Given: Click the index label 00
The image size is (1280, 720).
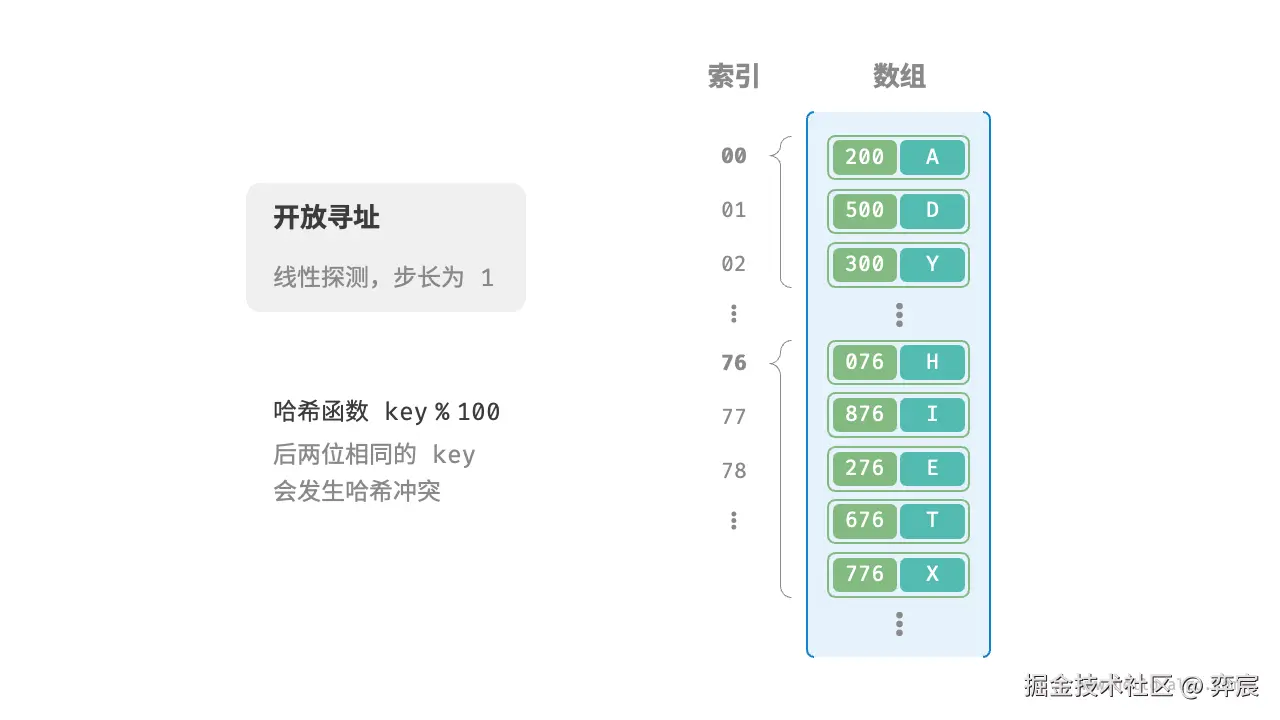Looking at the screenshot, I should click(x=734, y=156).
